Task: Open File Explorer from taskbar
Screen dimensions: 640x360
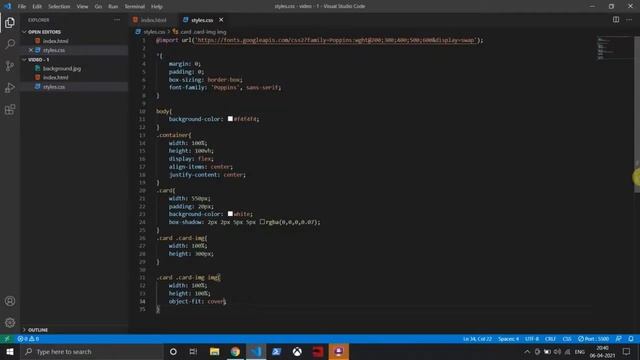Action: [214, 351]
